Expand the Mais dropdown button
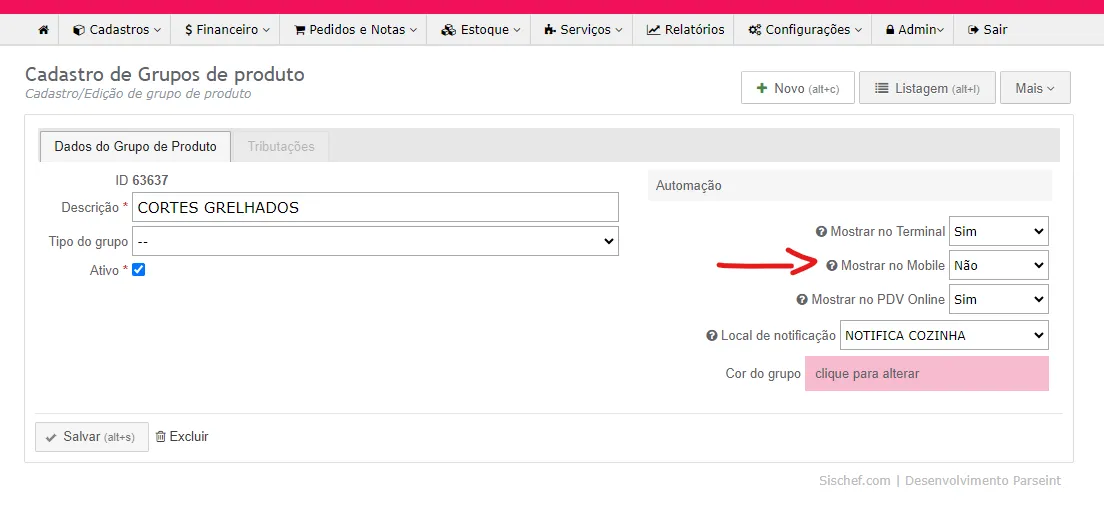Viewport: 1104px width, 515px height. (1035, 89)
